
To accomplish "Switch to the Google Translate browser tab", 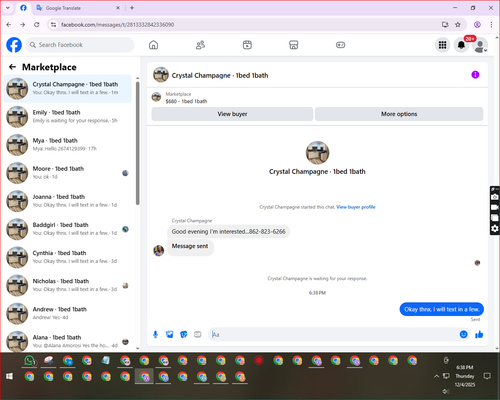I will [78, 8].
